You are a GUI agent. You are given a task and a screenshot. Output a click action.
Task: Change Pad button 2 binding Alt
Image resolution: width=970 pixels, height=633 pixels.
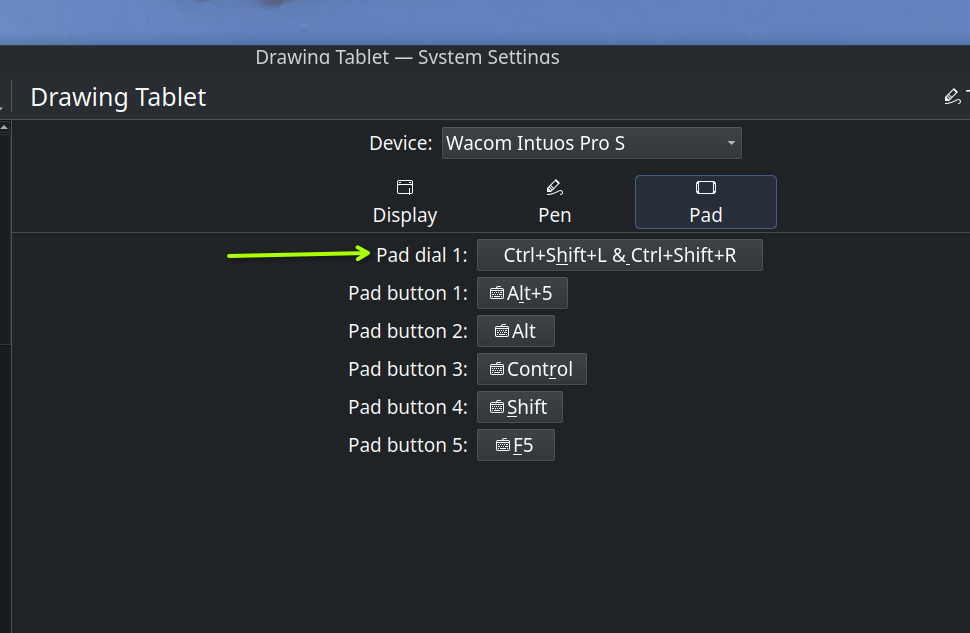pos(516,331)
